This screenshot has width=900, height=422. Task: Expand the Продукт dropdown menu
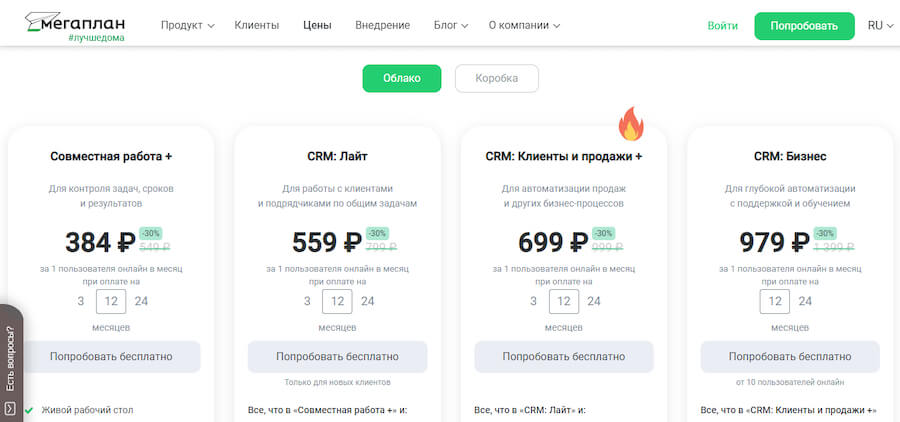[187, 26]
